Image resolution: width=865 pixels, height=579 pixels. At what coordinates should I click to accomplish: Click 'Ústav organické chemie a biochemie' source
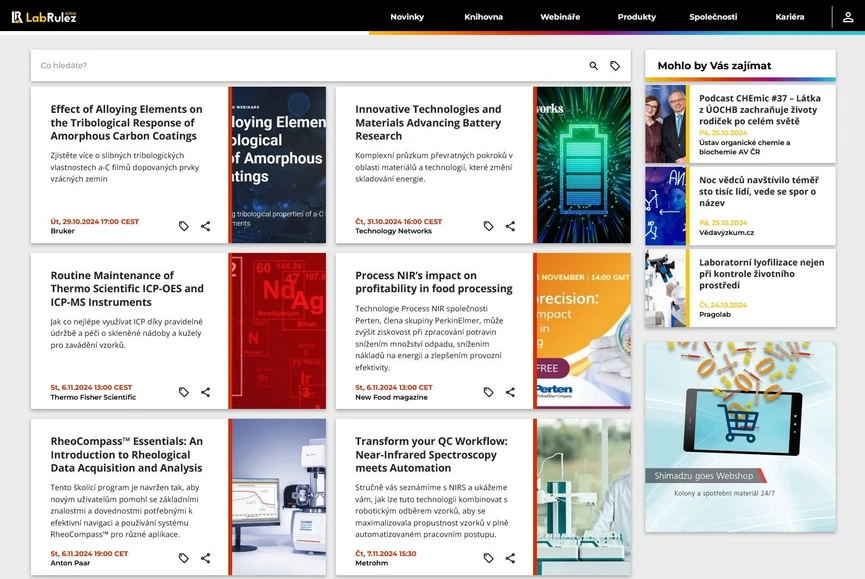[744, 147]
